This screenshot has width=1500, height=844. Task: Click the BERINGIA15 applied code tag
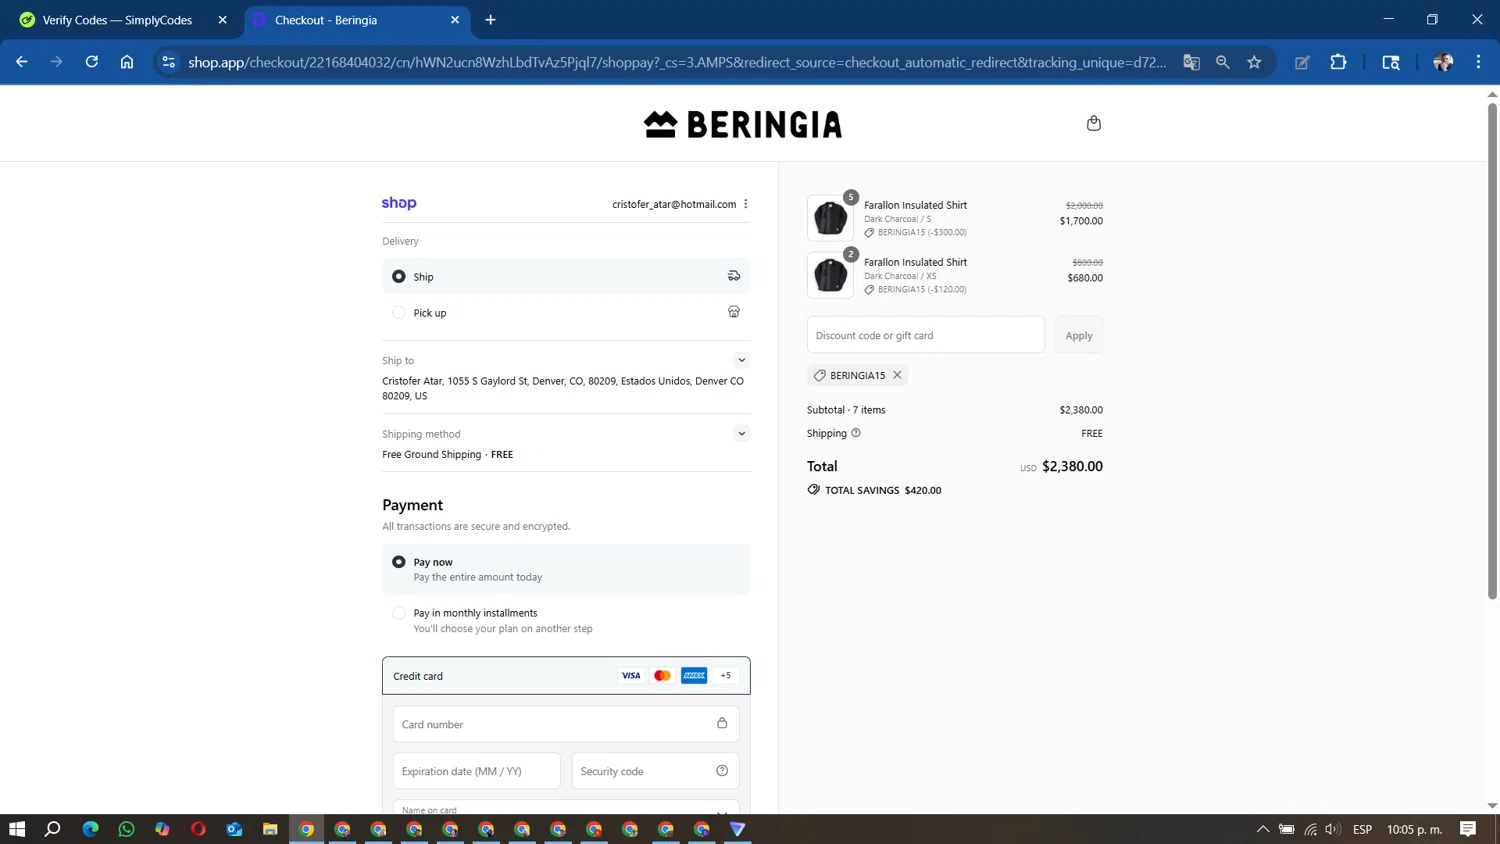coord(857,375)
